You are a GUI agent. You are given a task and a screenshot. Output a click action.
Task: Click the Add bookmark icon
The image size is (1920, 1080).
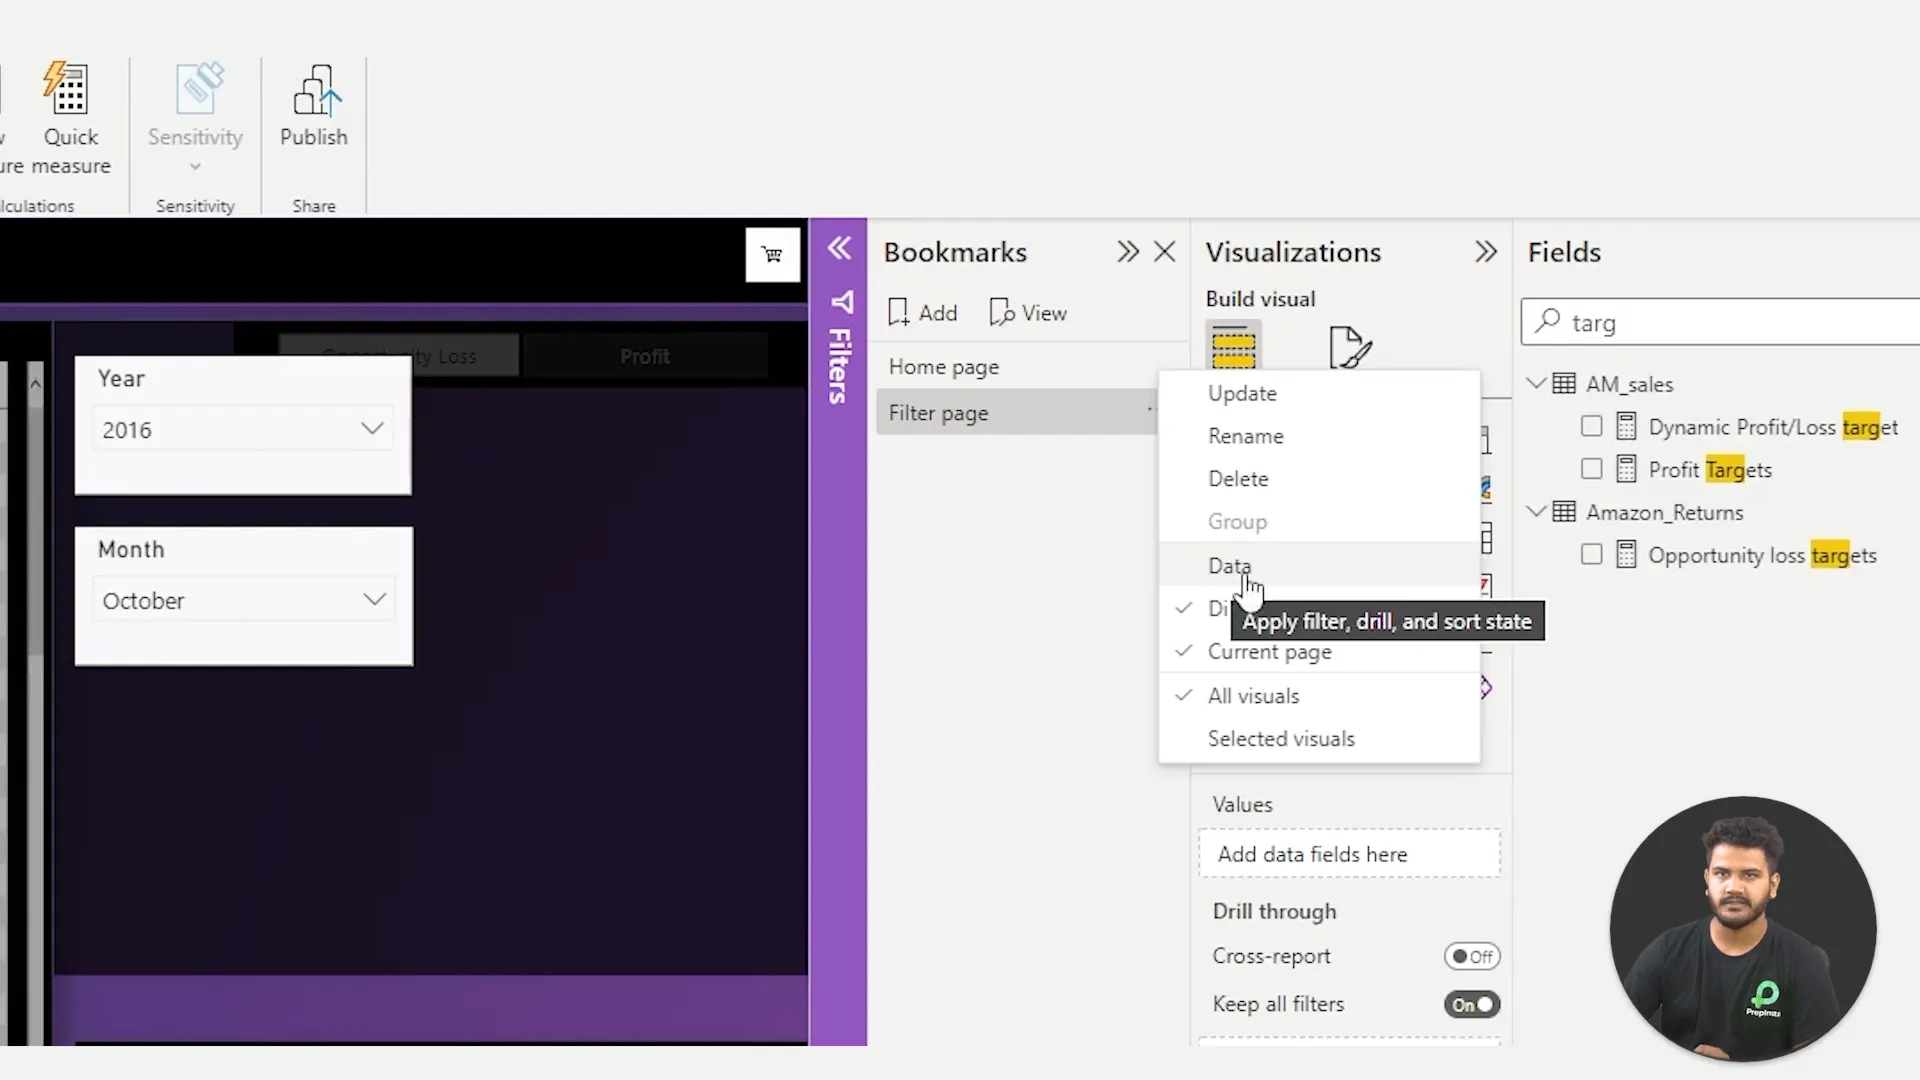coord(898,313)
